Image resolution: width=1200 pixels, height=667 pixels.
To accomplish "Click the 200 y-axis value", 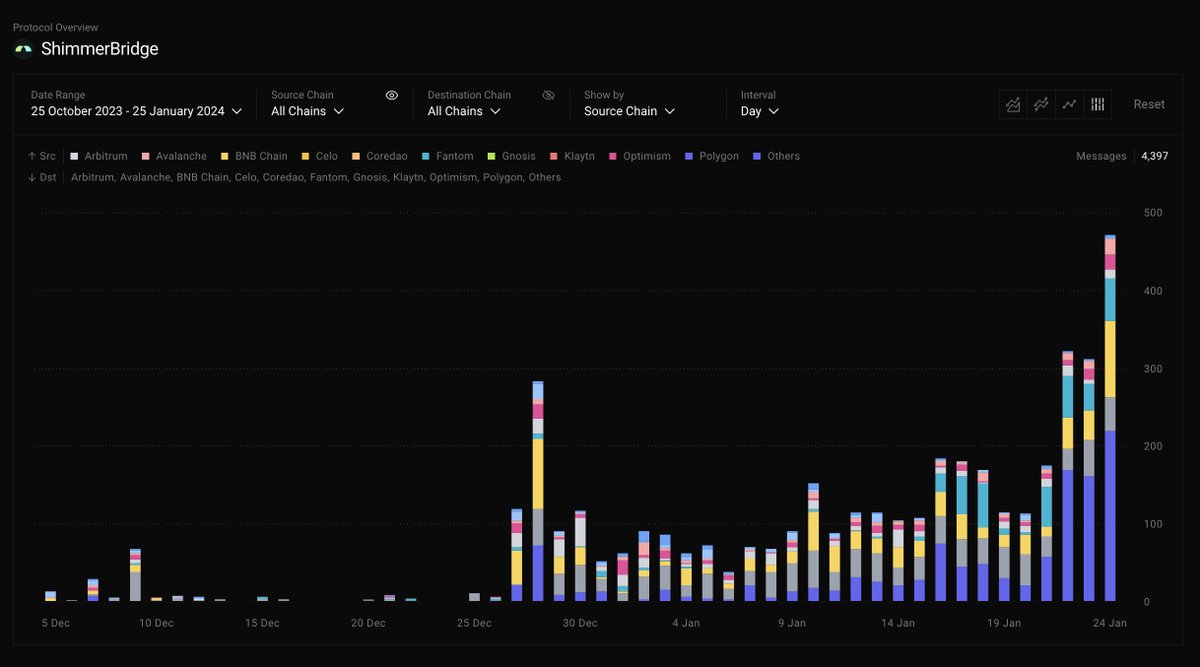I will 1153,446.
